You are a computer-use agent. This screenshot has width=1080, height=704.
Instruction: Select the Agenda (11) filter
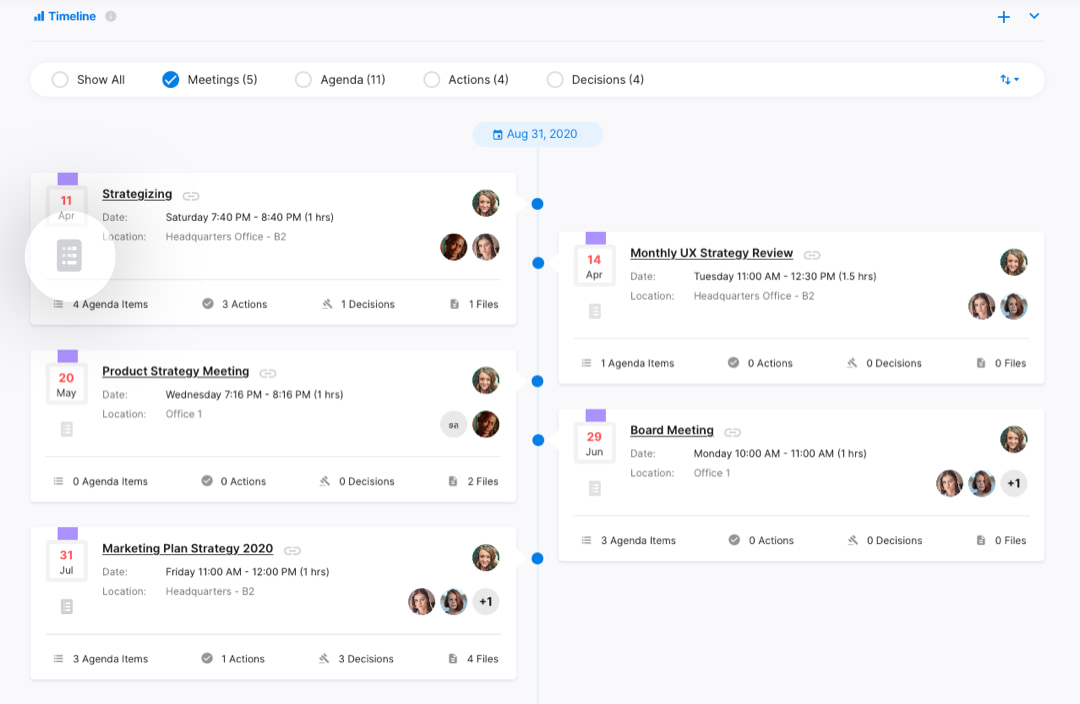coord(303,79)
